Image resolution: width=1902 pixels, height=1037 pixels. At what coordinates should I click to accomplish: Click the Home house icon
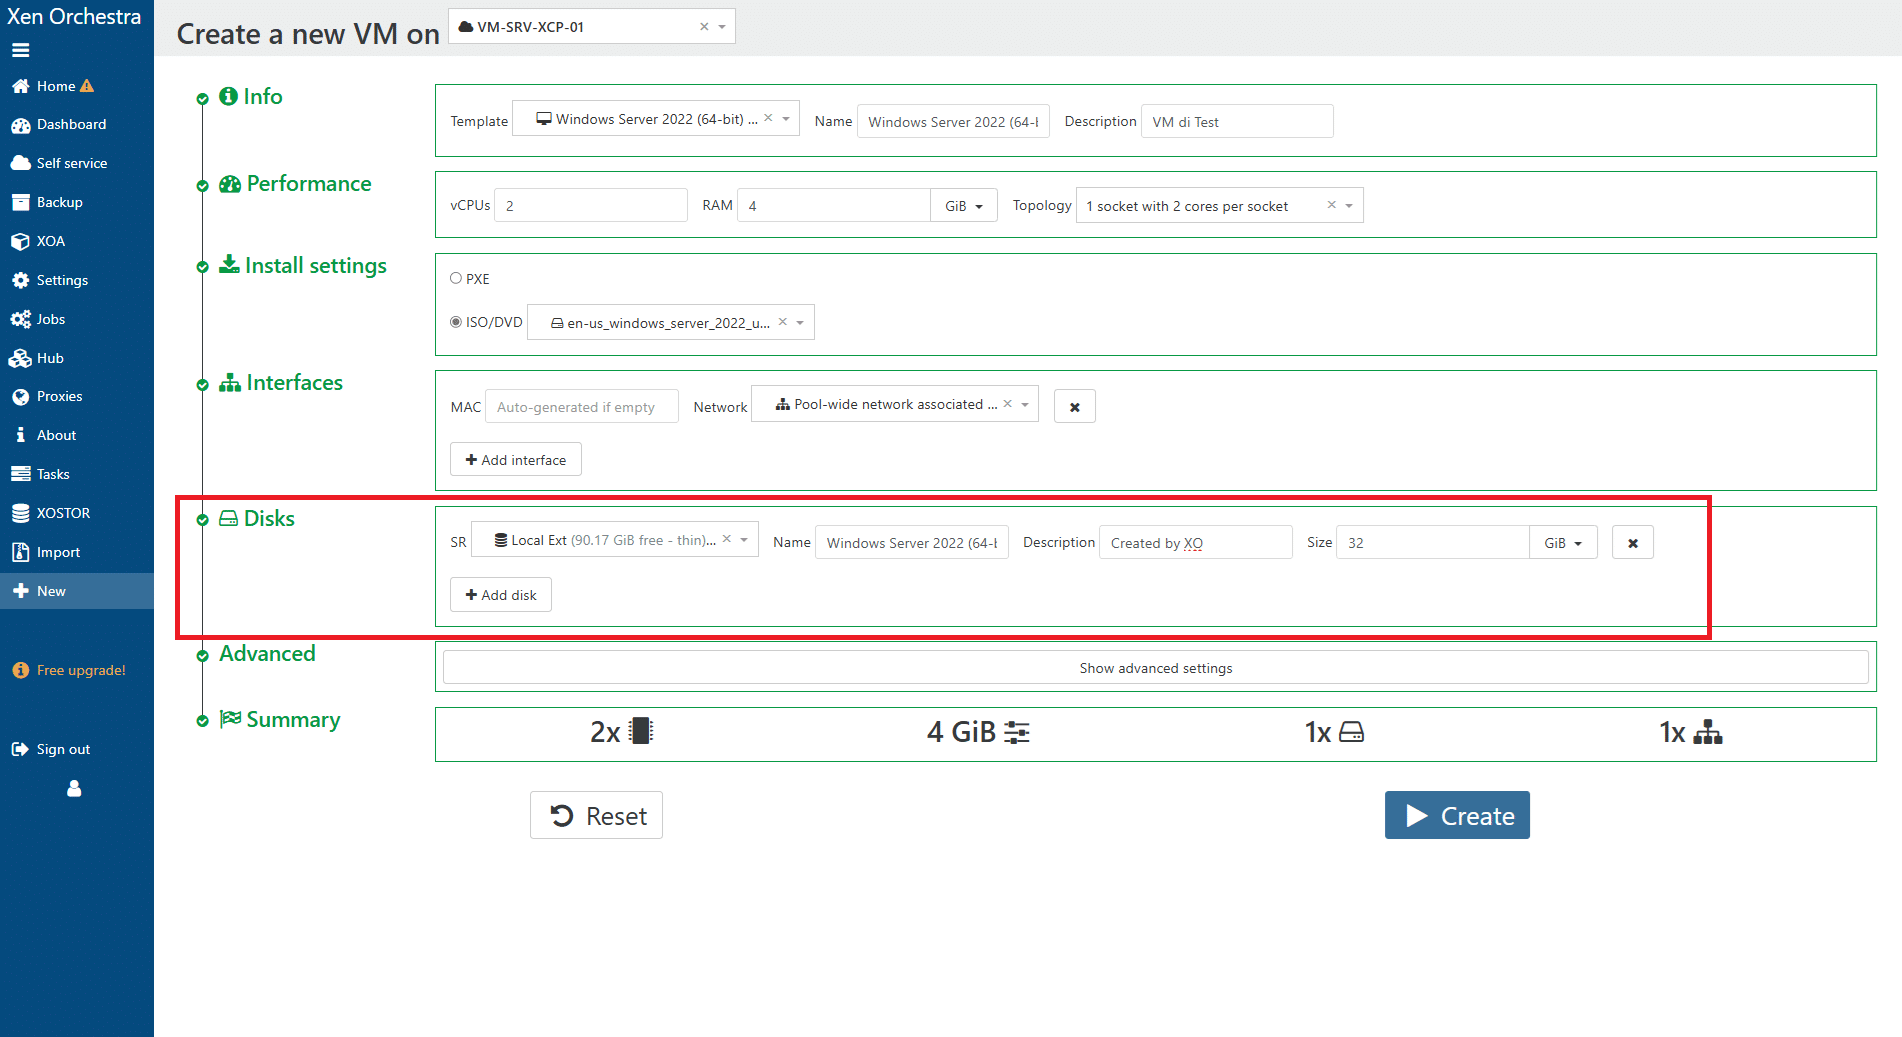[x=20, y=86]
